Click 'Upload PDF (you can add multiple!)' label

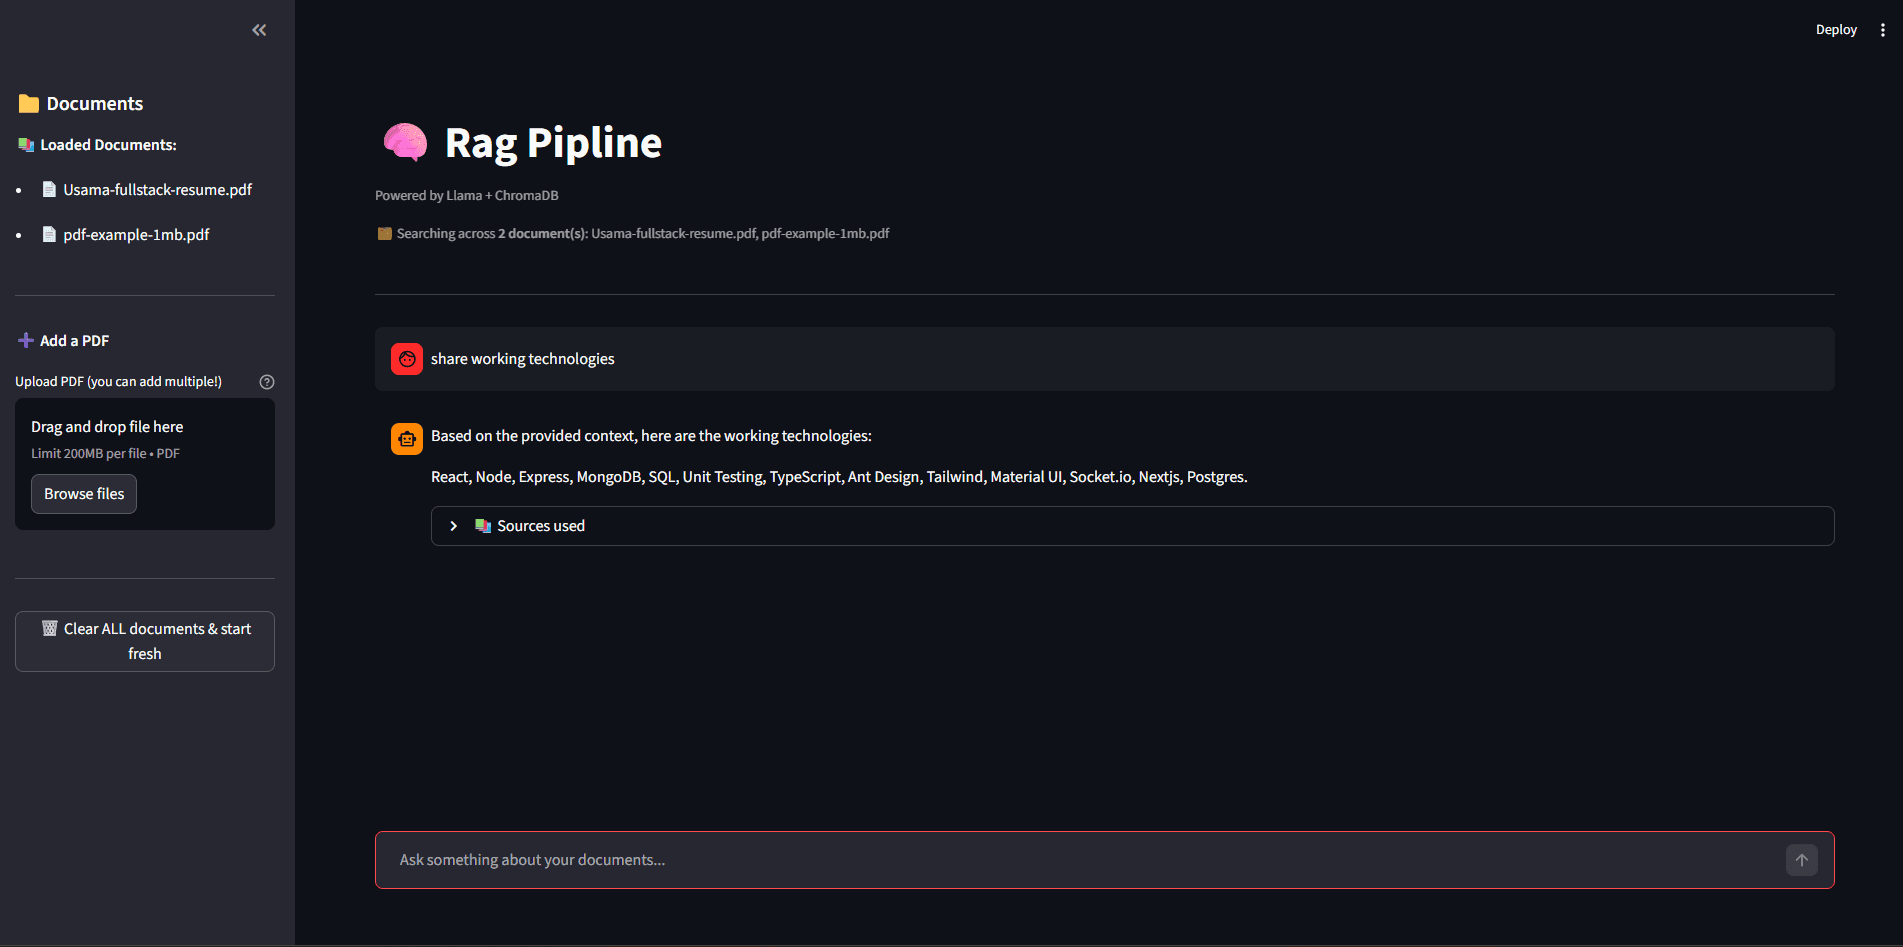[x=118, y=382]
